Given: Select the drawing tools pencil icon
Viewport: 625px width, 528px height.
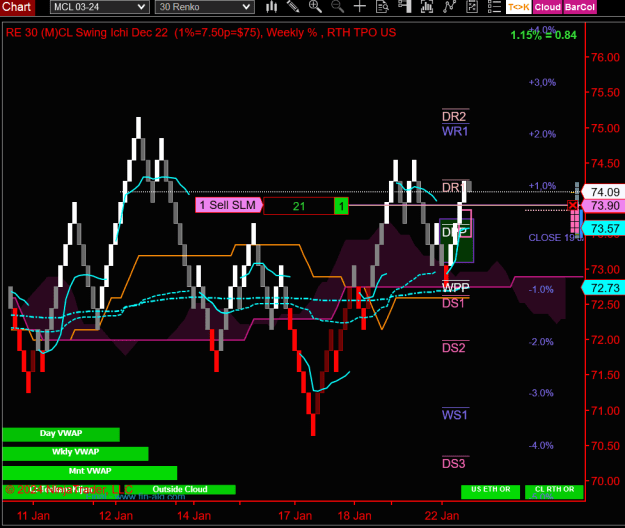Looking at the screenshot, I should tap(293, 6).
